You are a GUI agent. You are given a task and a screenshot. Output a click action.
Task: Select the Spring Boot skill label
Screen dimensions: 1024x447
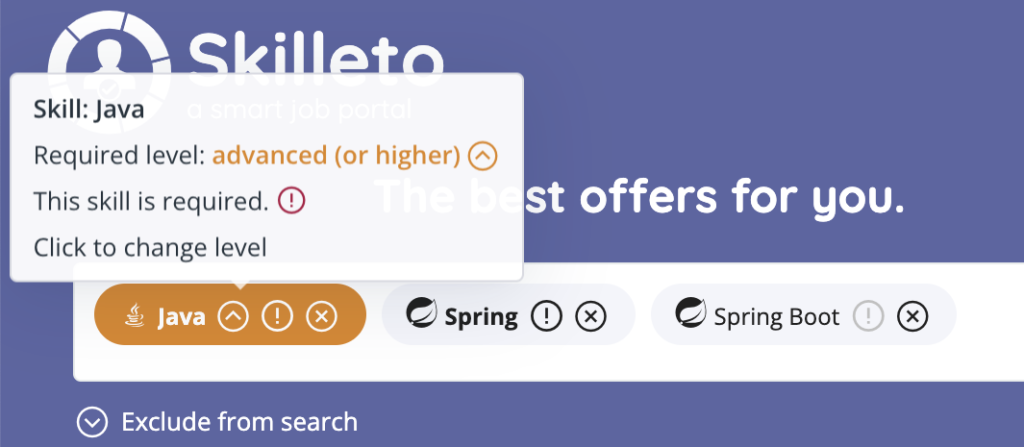[x=776, y=317]
